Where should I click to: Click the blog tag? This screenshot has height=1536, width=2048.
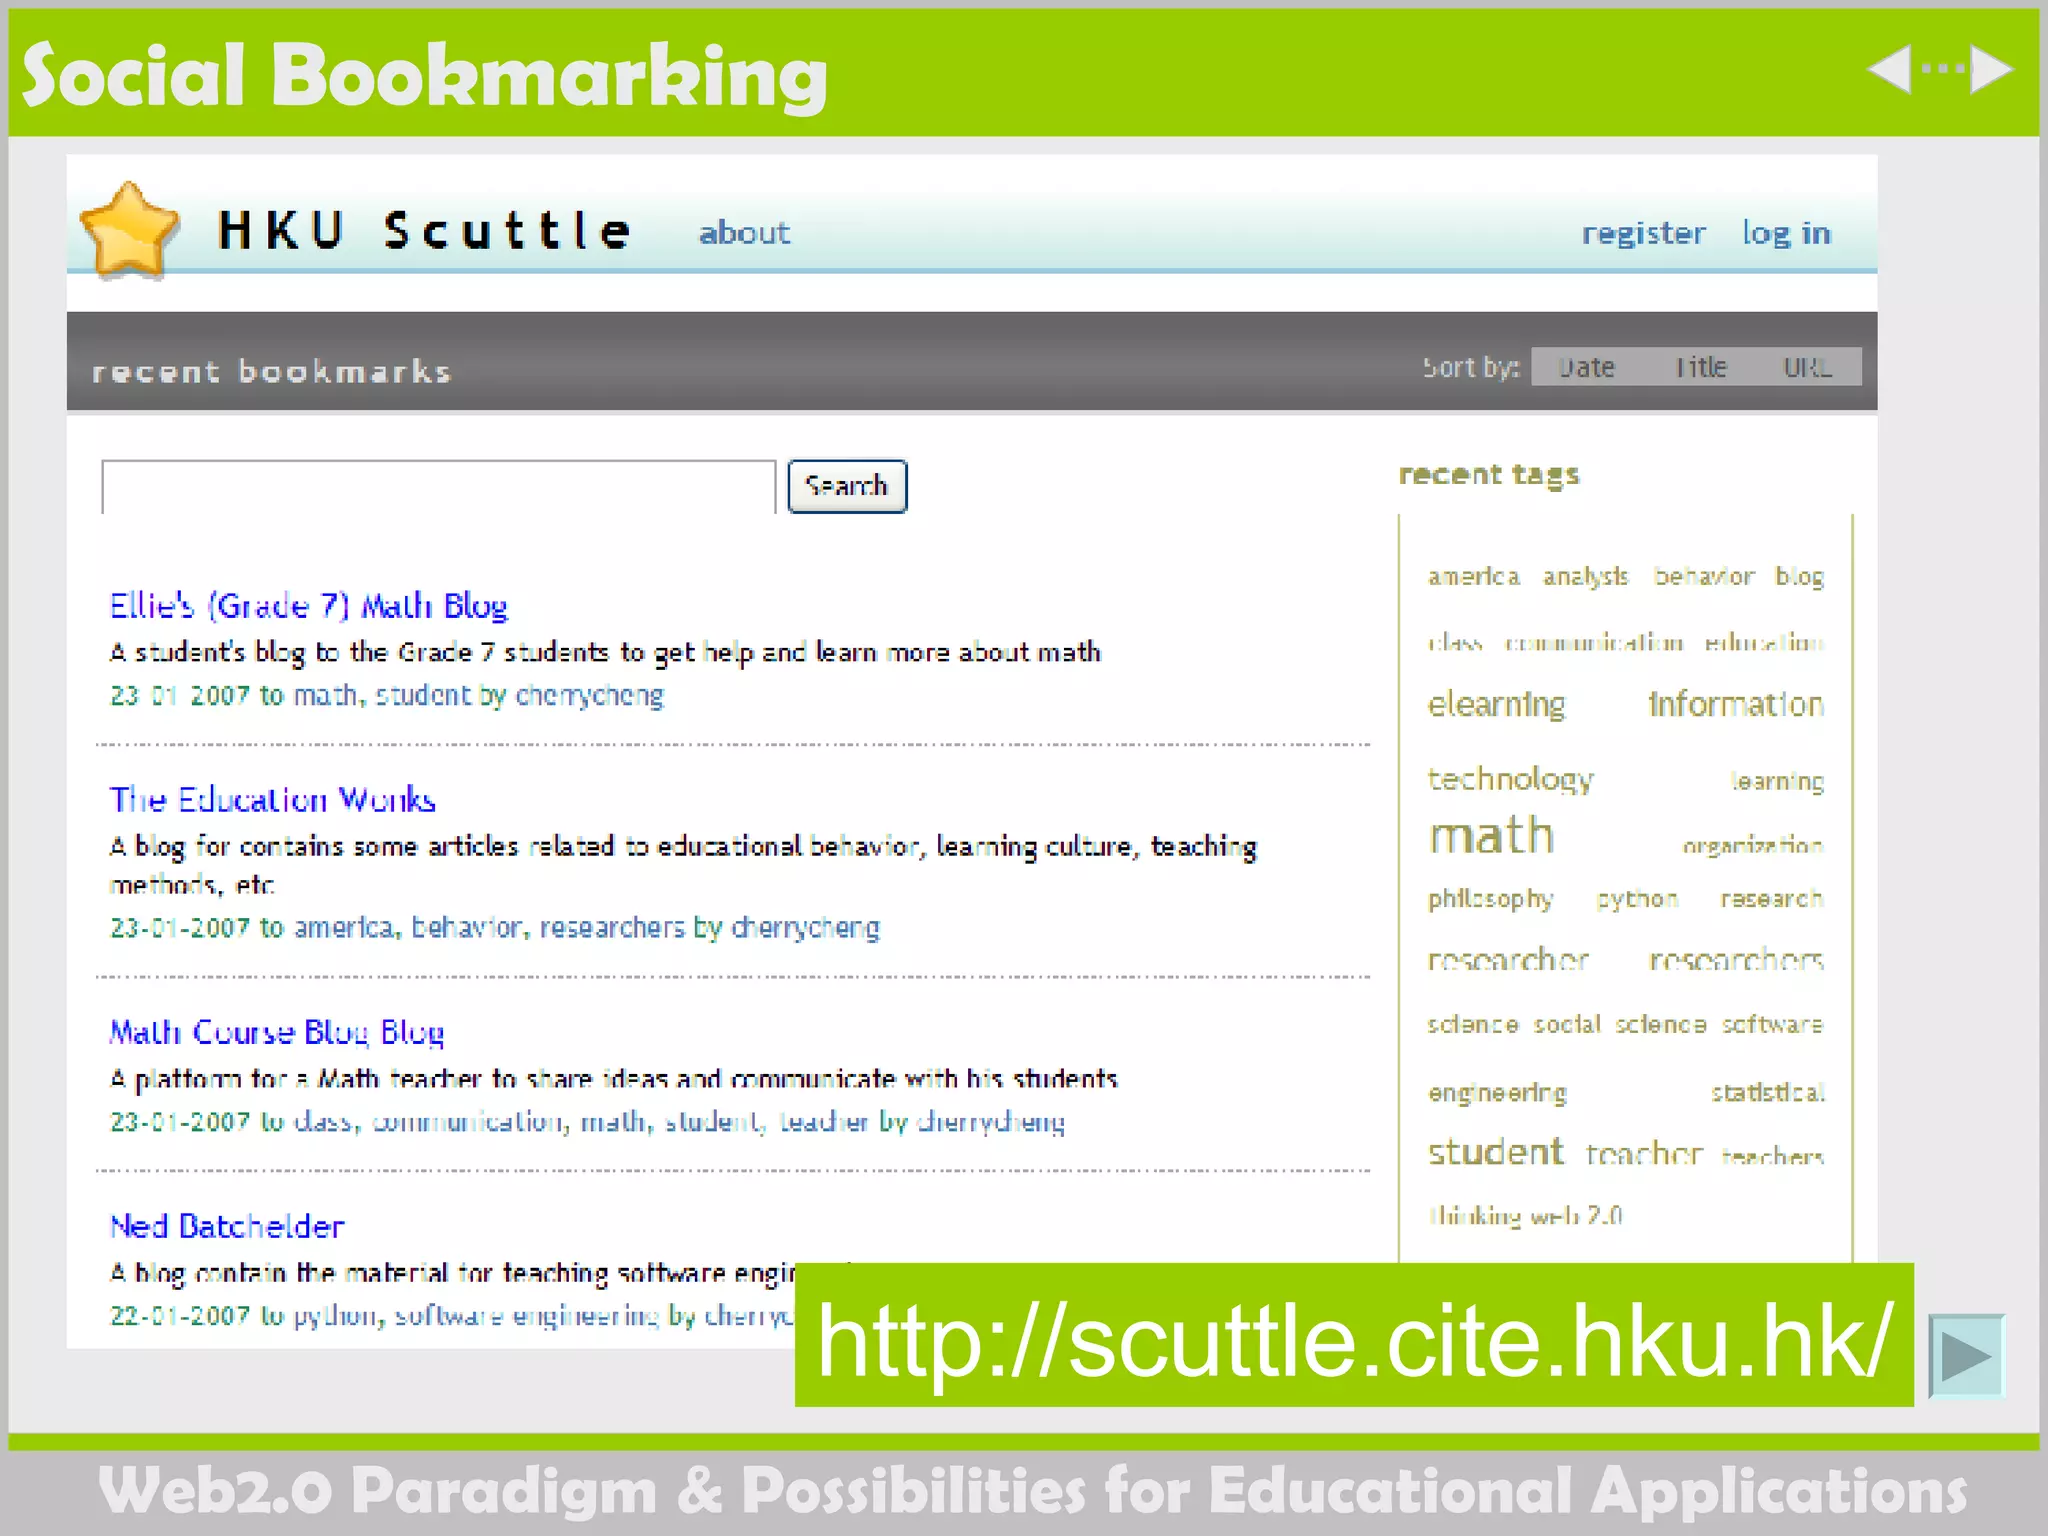[1800, 577]
